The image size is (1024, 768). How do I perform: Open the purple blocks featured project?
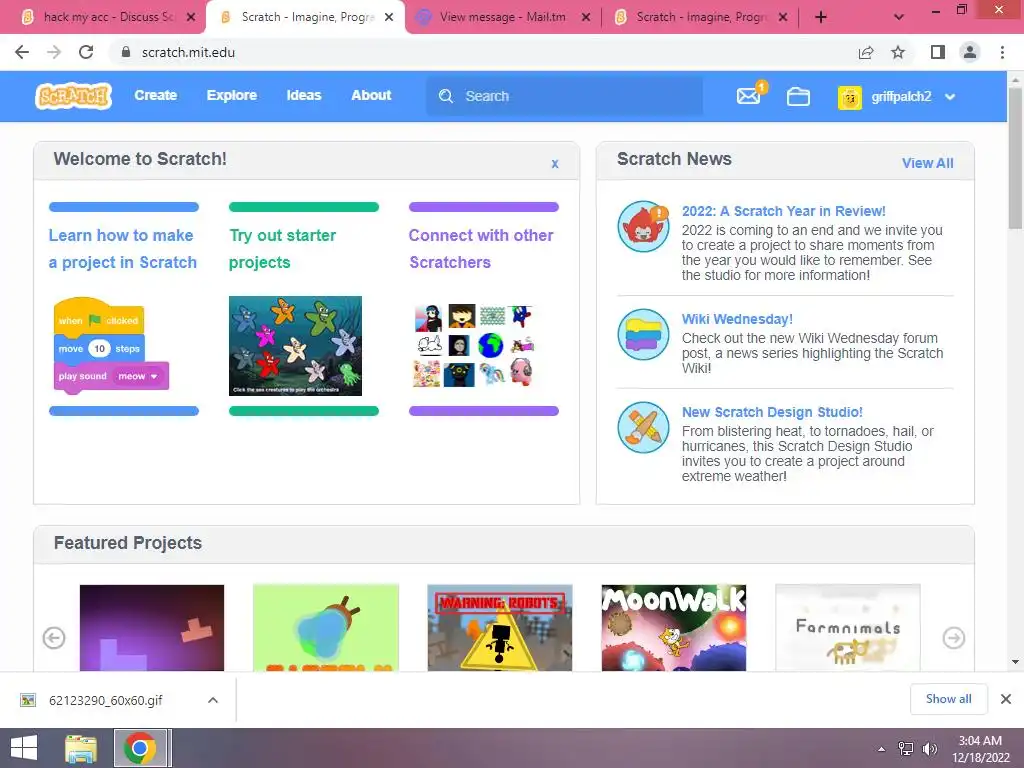tap(152, 628)
